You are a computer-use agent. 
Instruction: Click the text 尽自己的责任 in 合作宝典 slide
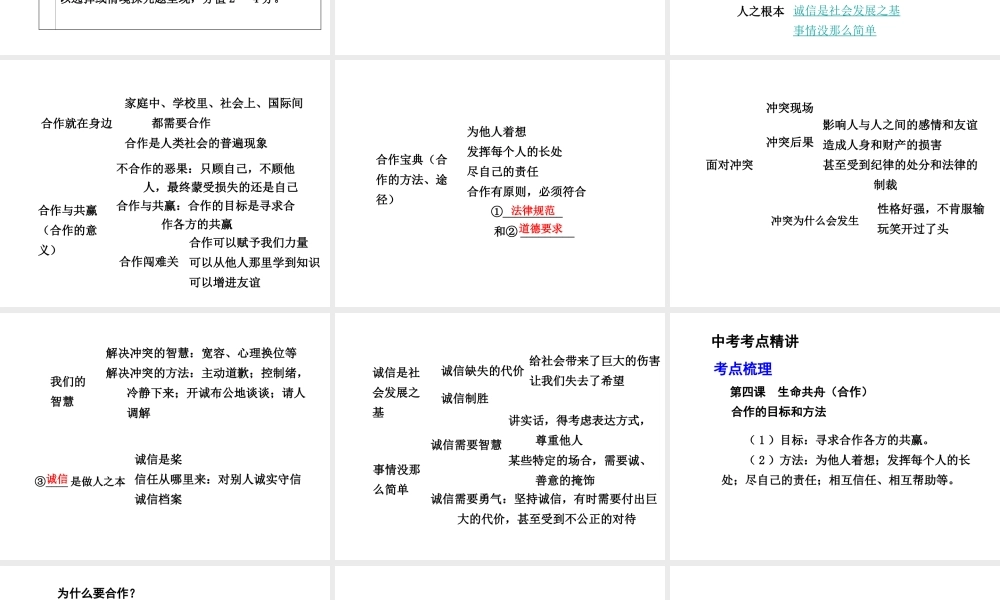pos(503,172)
